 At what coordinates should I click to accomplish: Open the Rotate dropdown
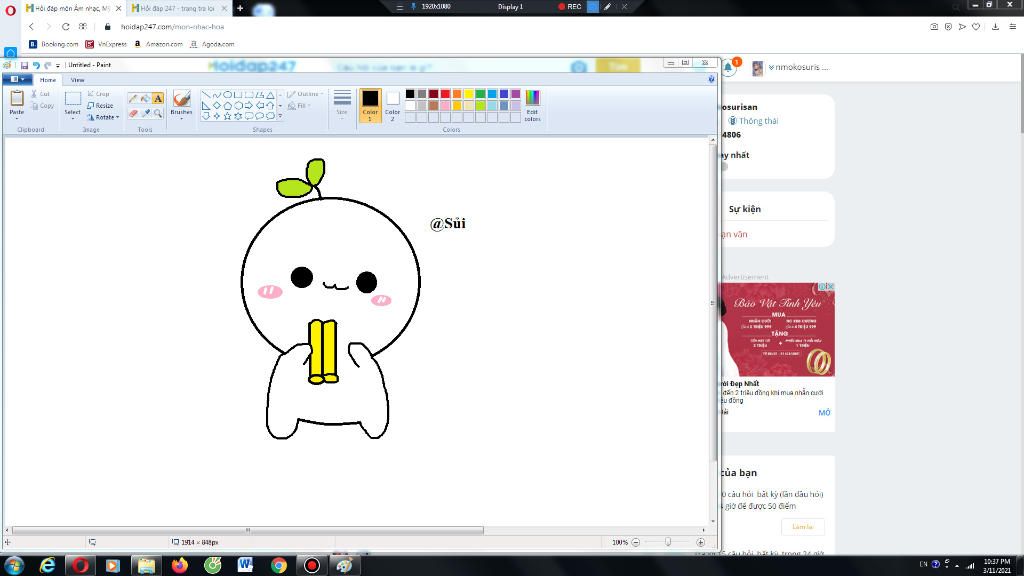click(x=103, y=118)
